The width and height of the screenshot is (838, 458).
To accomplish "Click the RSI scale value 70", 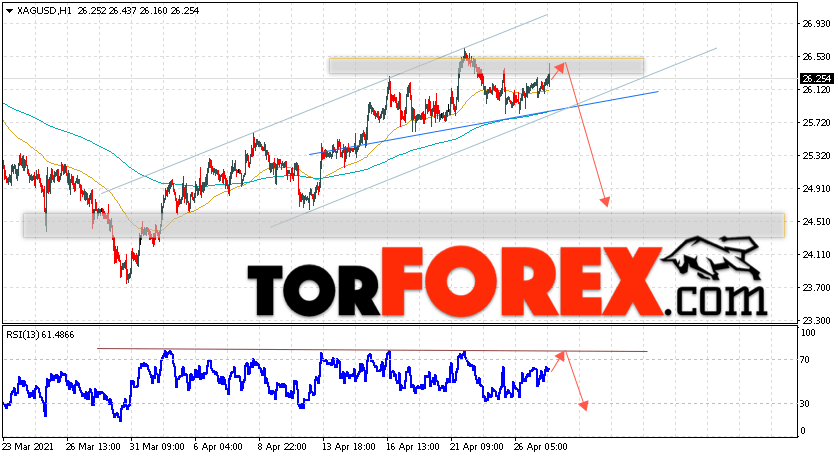I will pos(805,360).
